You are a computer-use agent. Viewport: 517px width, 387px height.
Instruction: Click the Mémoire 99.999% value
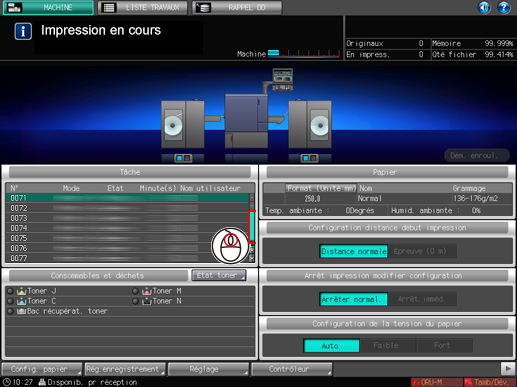(499, 43)
